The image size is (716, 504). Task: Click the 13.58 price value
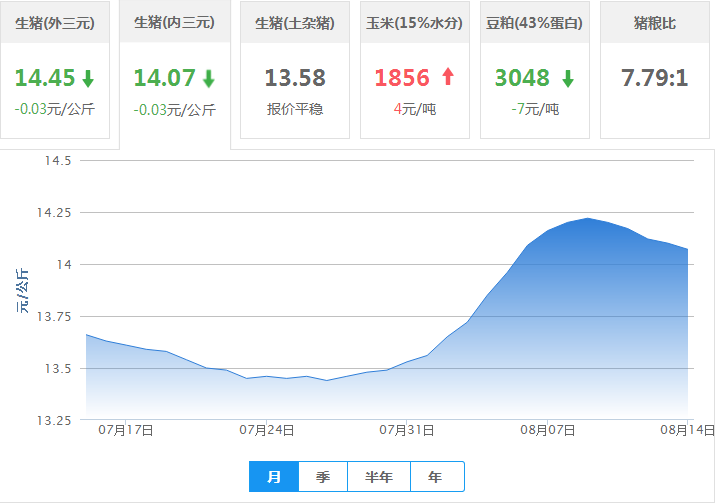click(x=295, y=78)
